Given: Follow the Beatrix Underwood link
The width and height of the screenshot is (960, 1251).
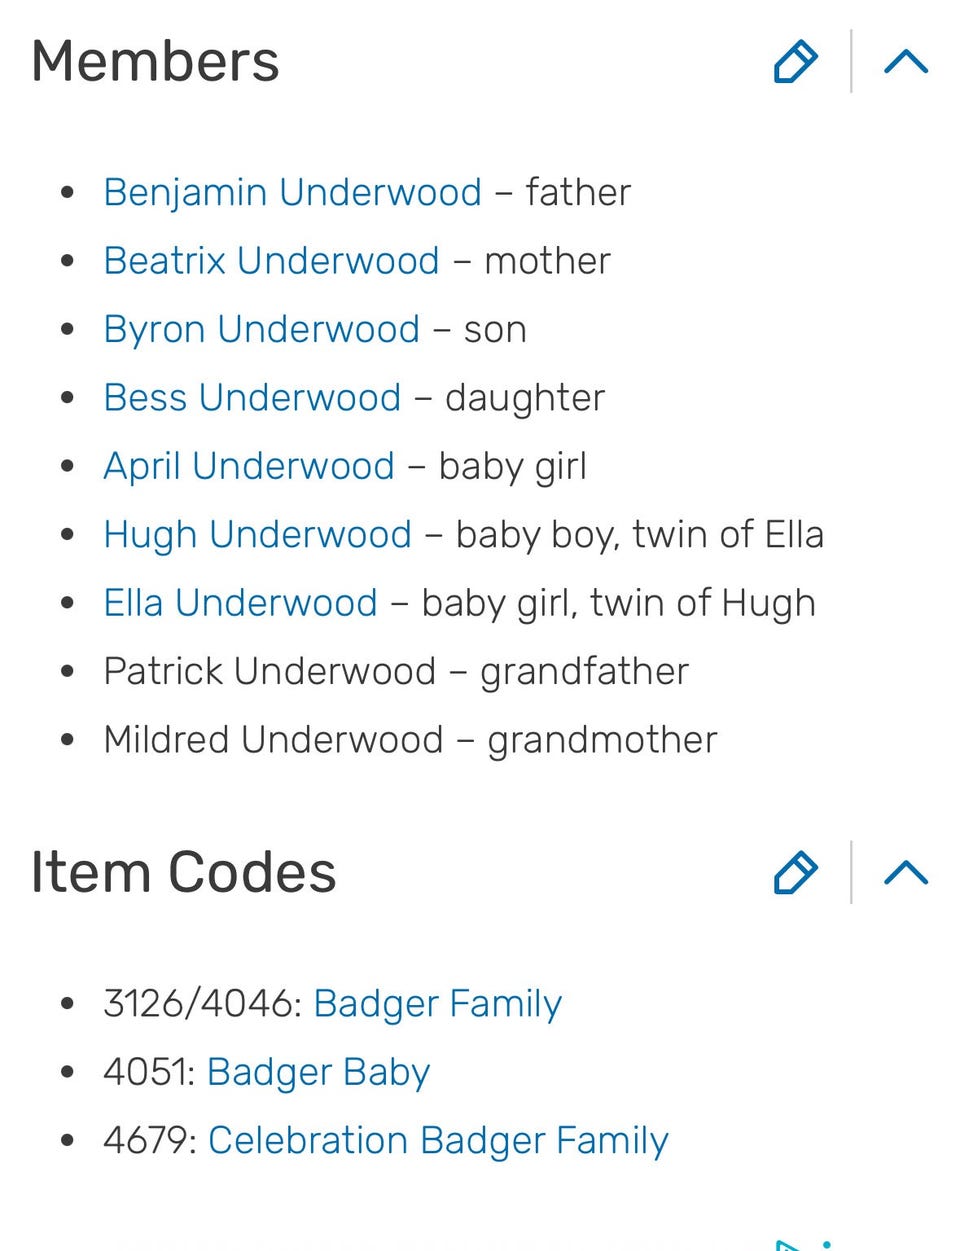Looking at the screenshot, I should 271,261.
